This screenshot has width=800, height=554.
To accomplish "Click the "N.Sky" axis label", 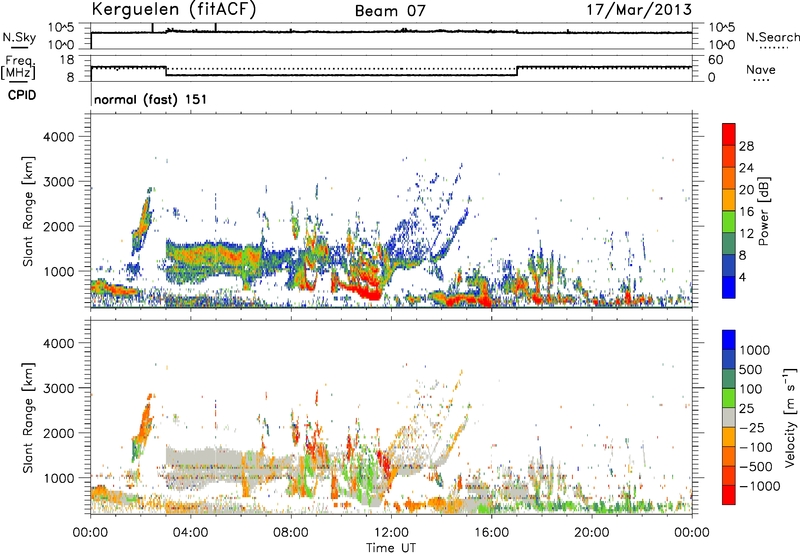I will tap(19, 37).
